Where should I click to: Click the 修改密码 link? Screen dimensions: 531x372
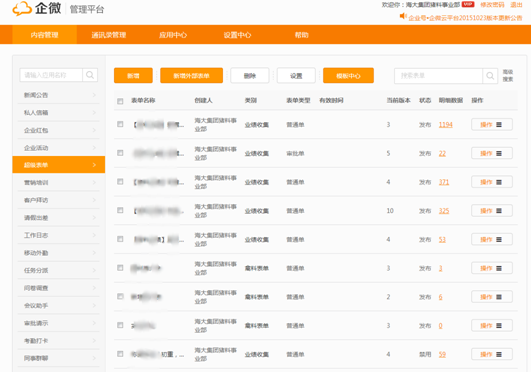click(492, 4)
